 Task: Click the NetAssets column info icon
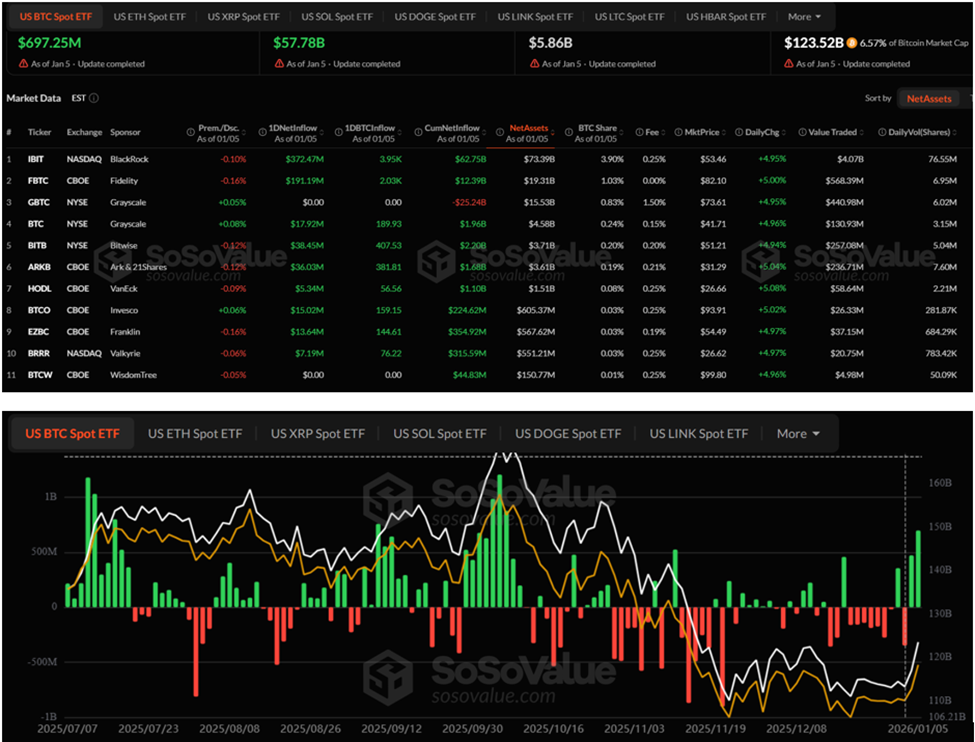pyautogui.click(x=498, y=131)
